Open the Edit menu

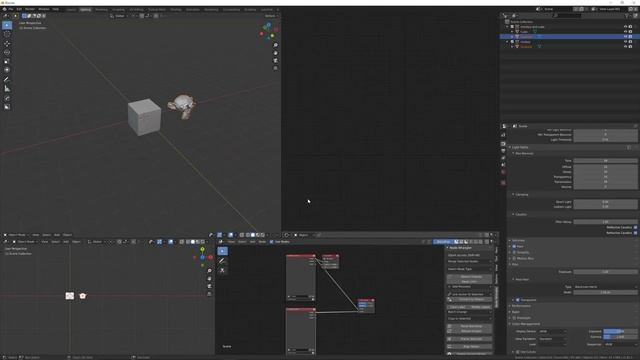[19, 9]
